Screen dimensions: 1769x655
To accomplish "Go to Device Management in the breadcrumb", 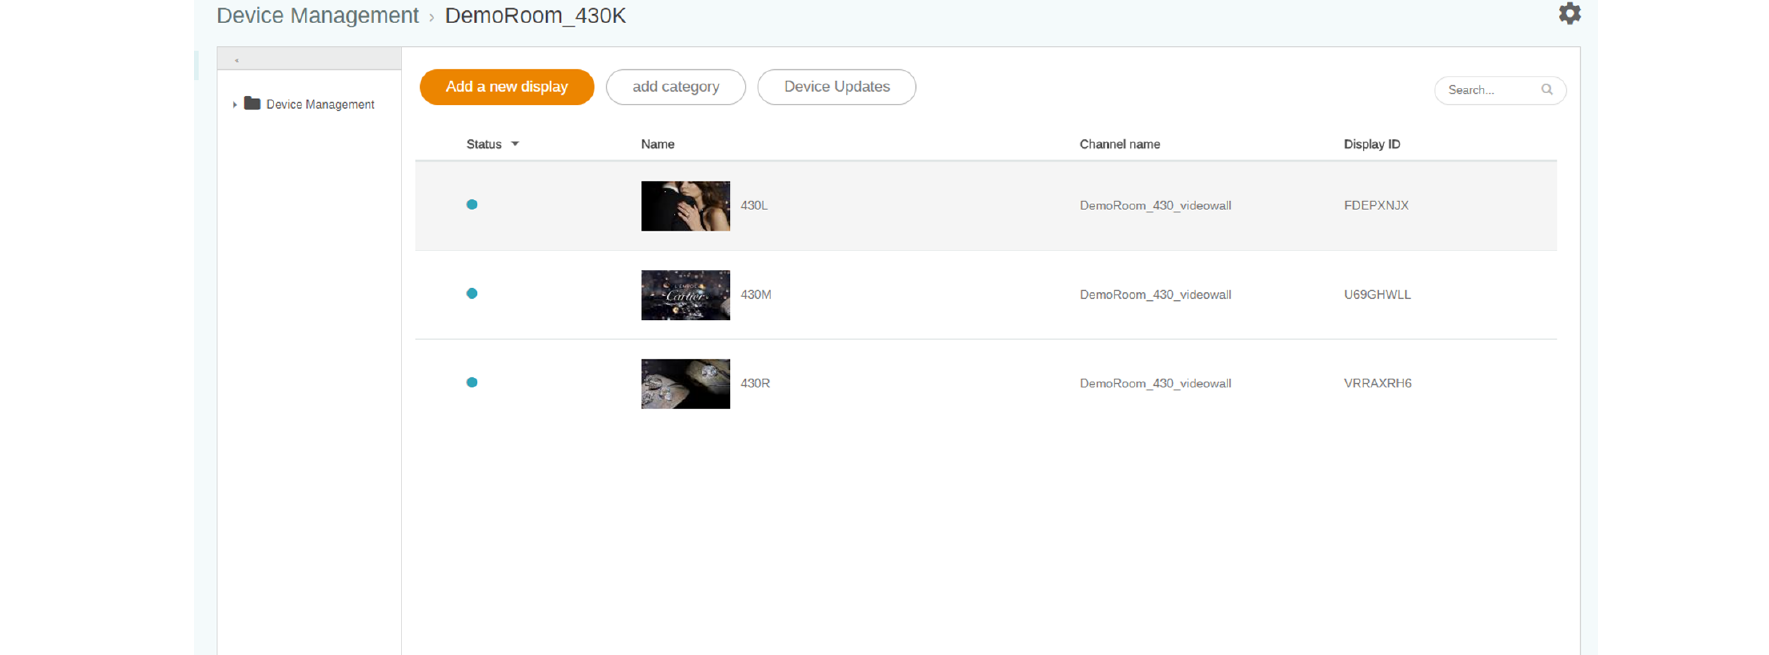I will tap(317, 16).
